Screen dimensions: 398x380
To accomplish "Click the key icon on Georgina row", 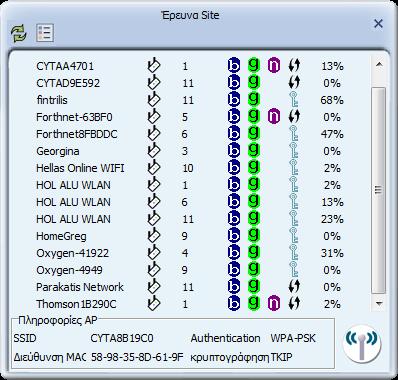I will 294,151.
